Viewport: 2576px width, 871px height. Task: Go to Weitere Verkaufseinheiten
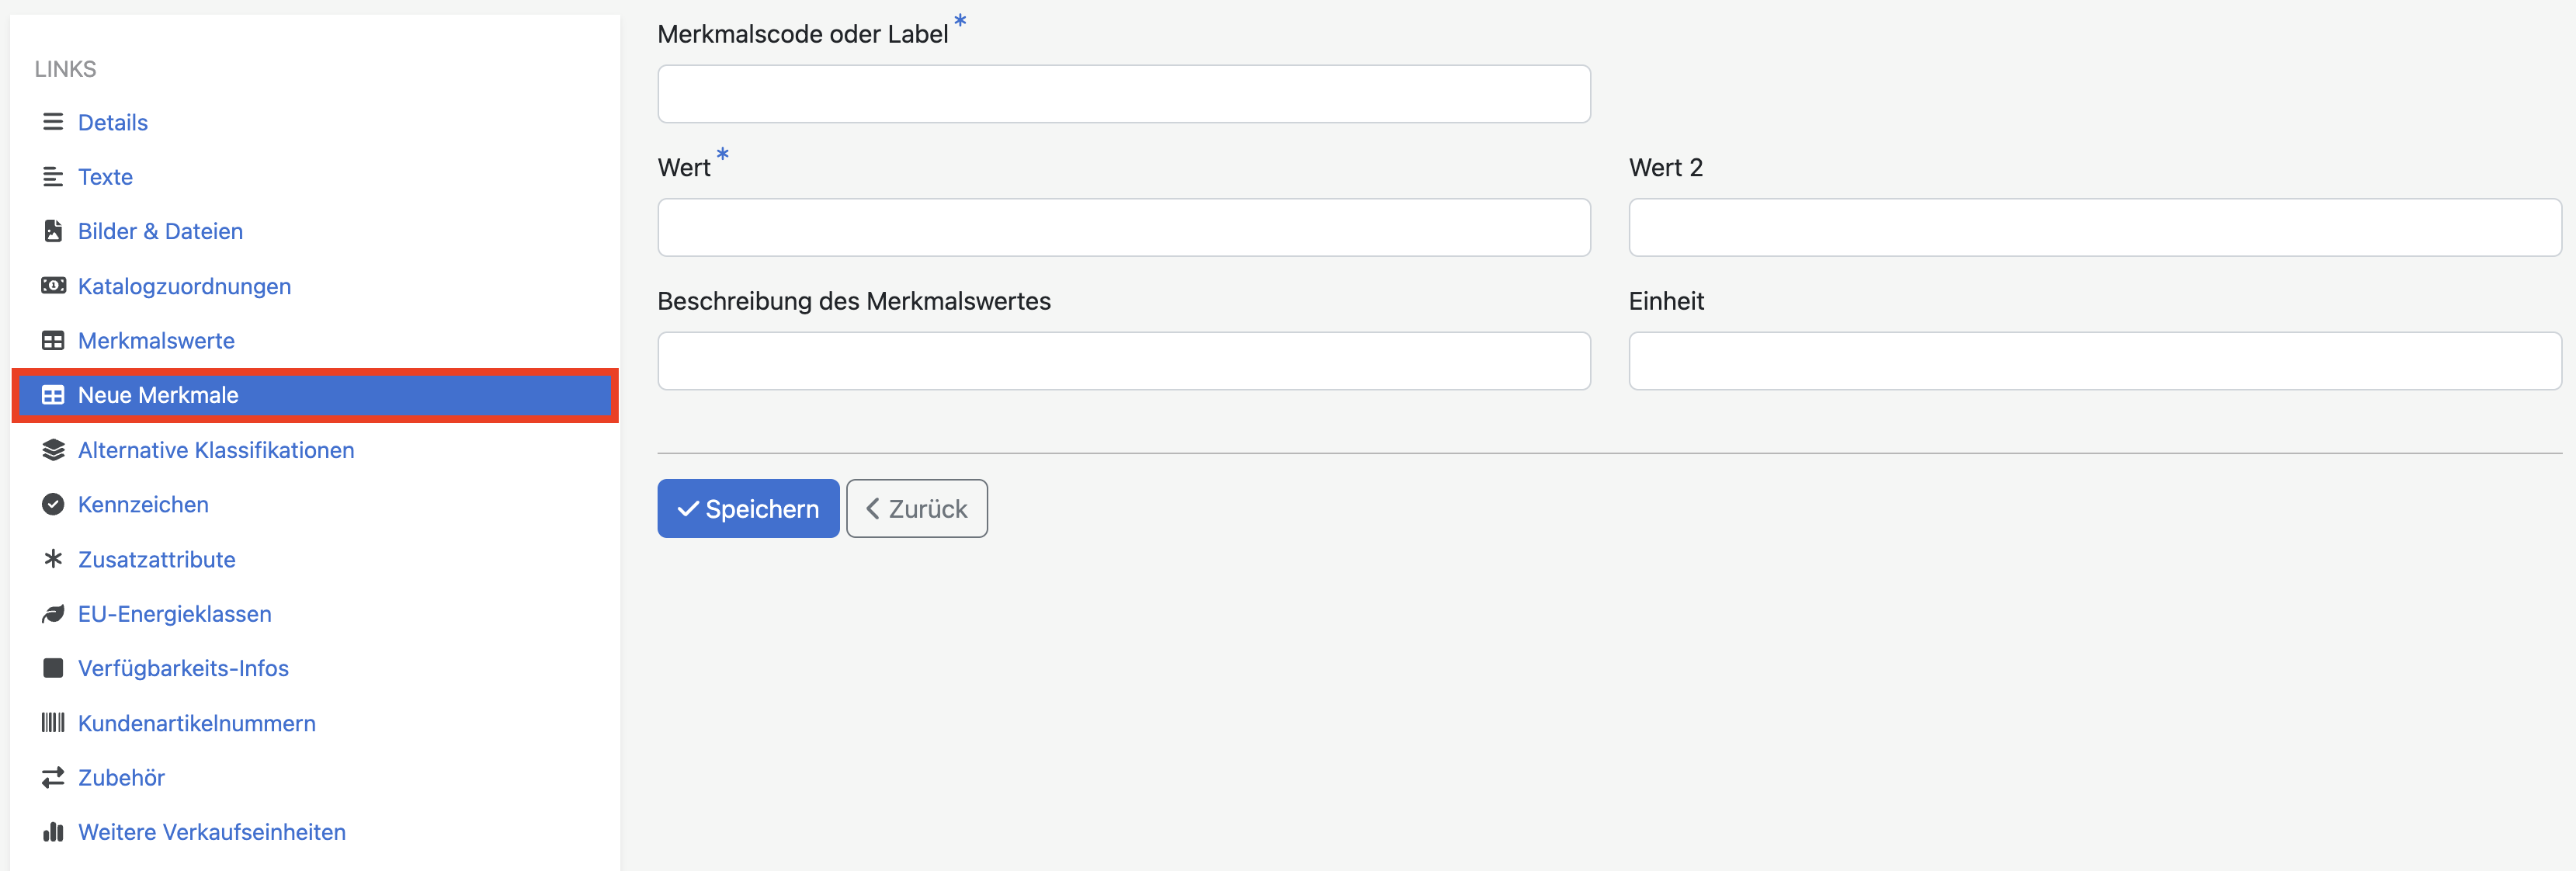211,832
